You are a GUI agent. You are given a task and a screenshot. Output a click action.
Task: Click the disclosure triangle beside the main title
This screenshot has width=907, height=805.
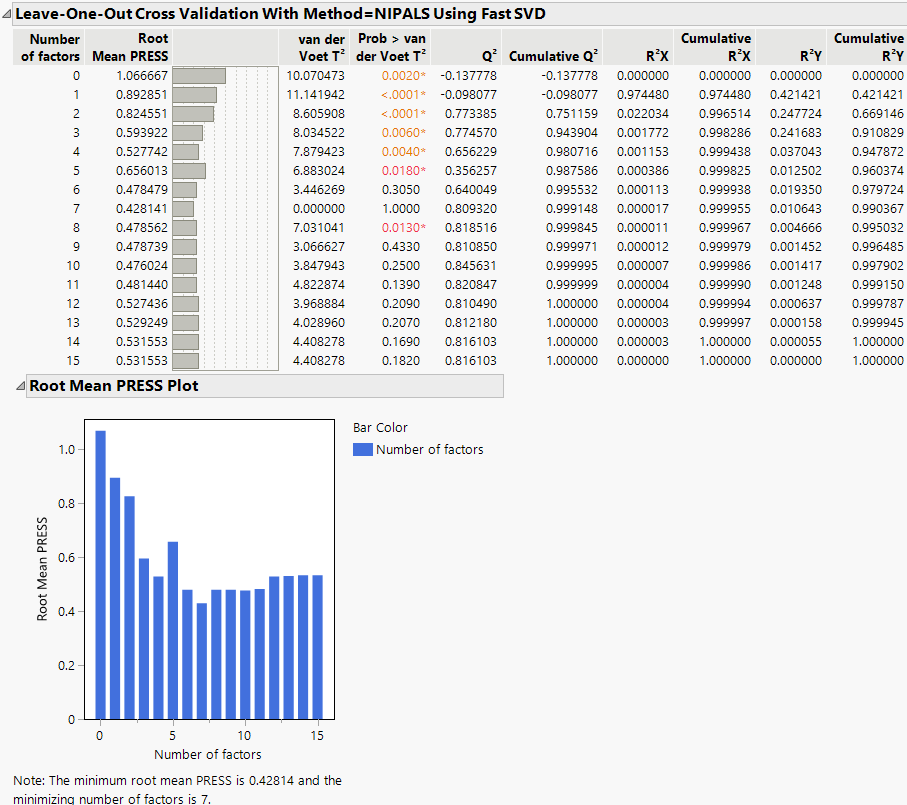coord(8,14)
